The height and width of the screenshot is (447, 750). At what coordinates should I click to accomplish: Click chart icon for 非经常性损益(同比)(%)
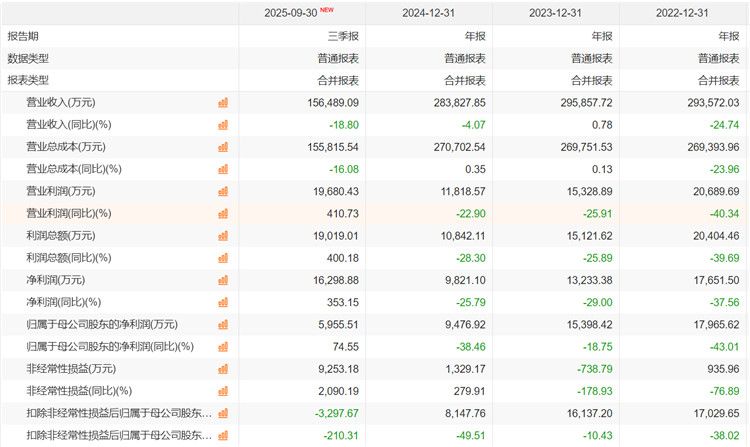[x=224, y=390]
